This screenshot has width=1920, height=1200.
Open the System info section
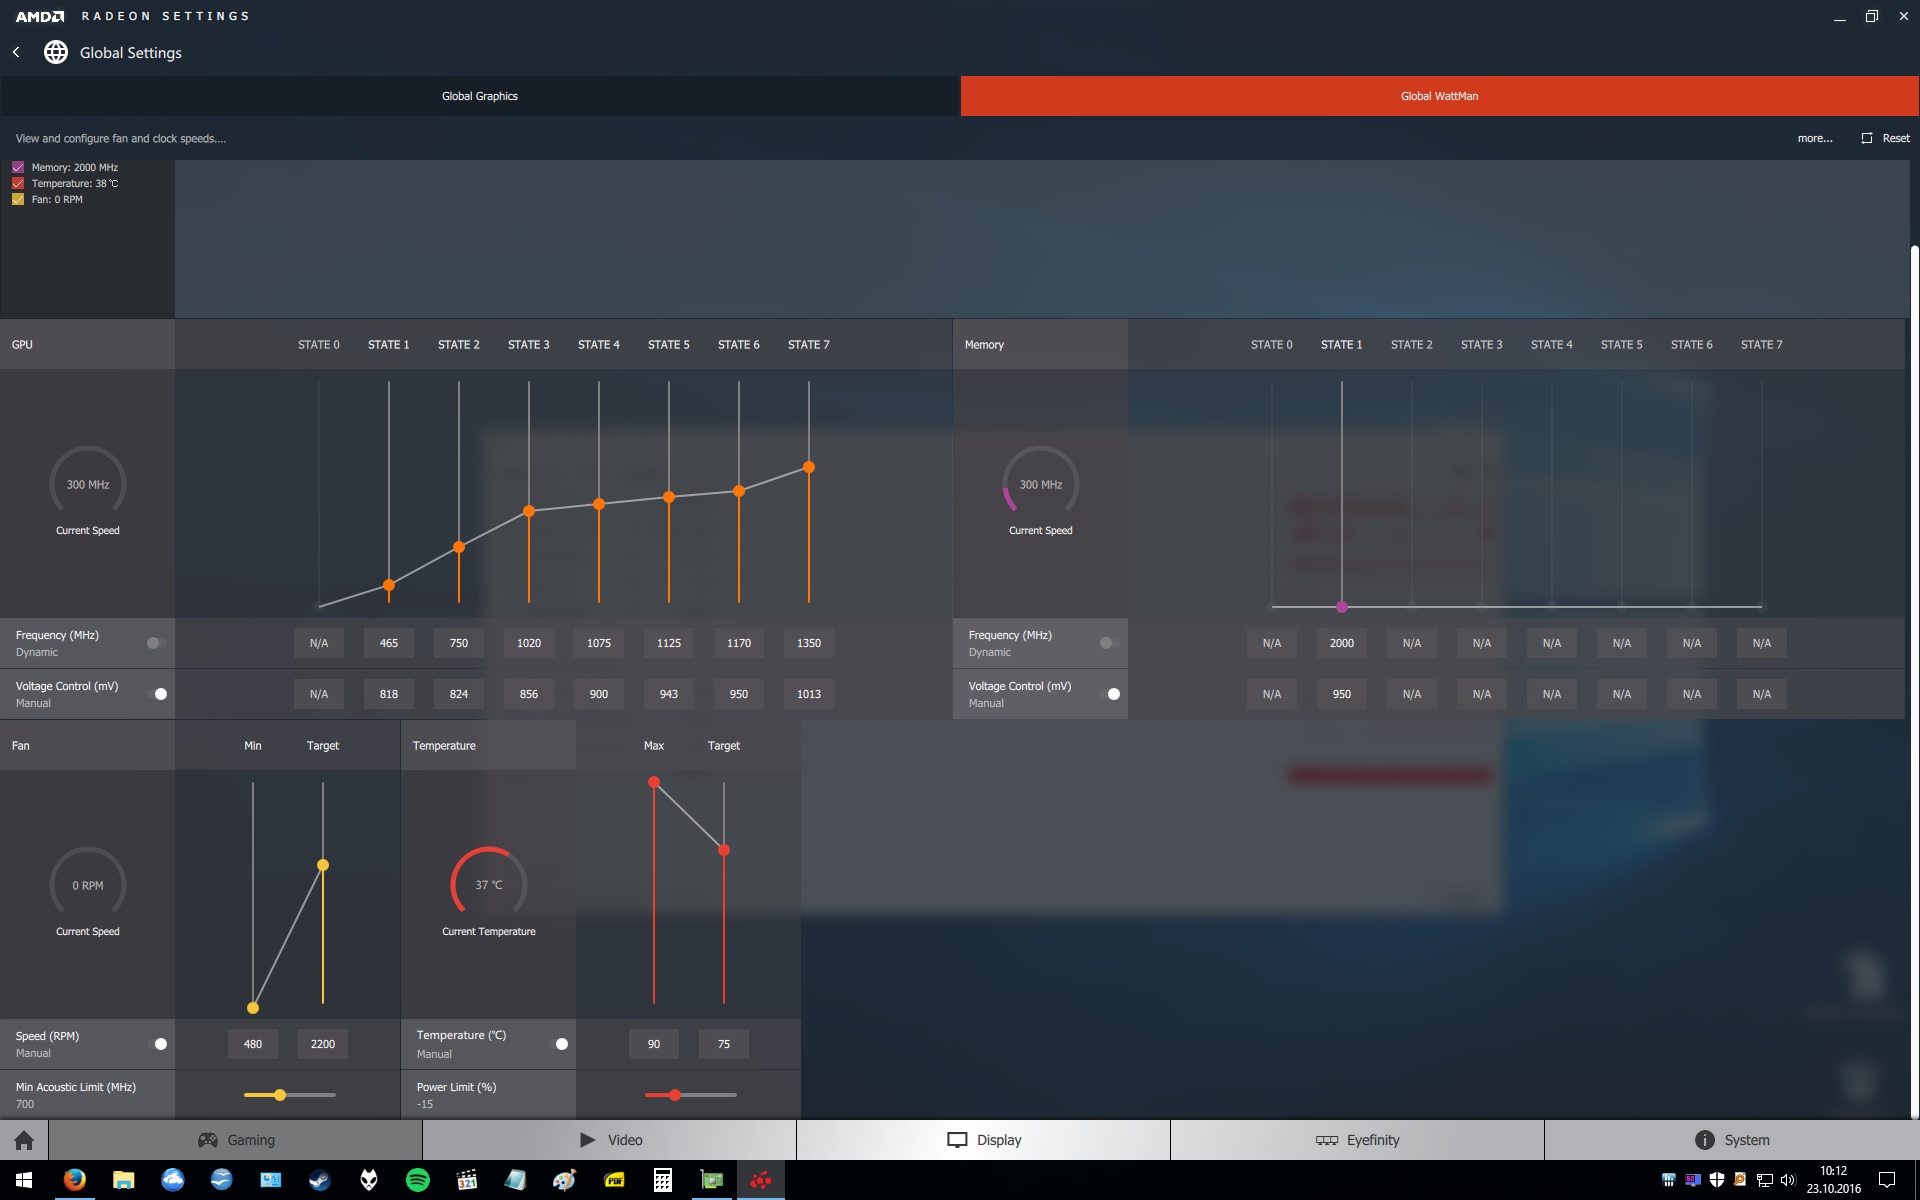tap(1731, 1140)
